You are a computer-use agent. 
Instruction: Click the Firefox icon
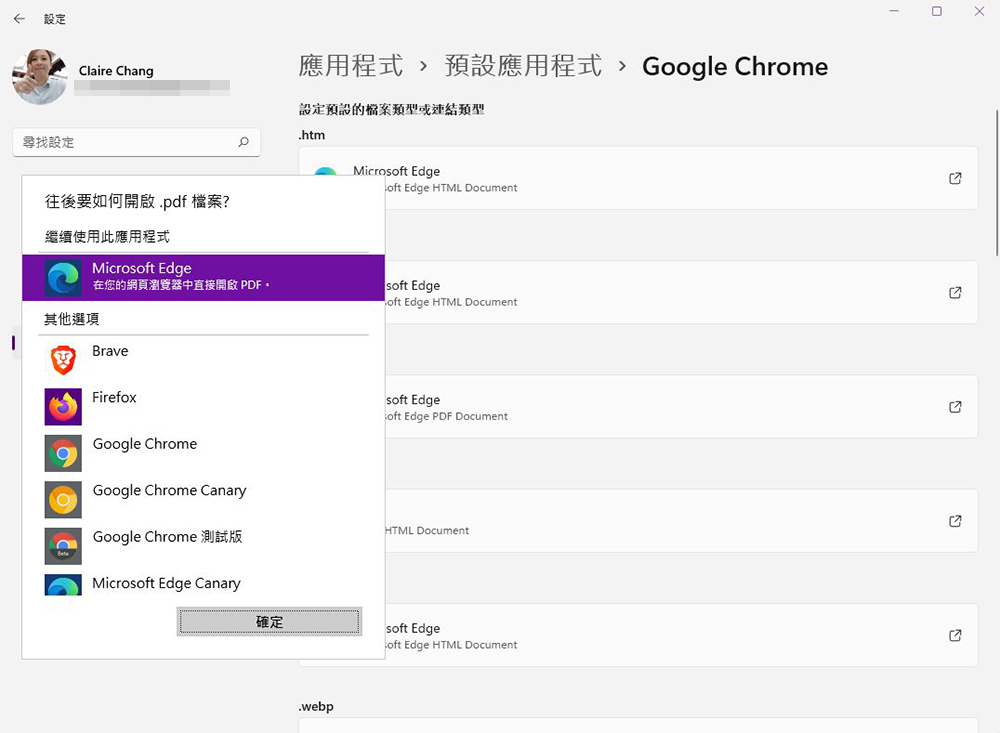pos(63,406)
